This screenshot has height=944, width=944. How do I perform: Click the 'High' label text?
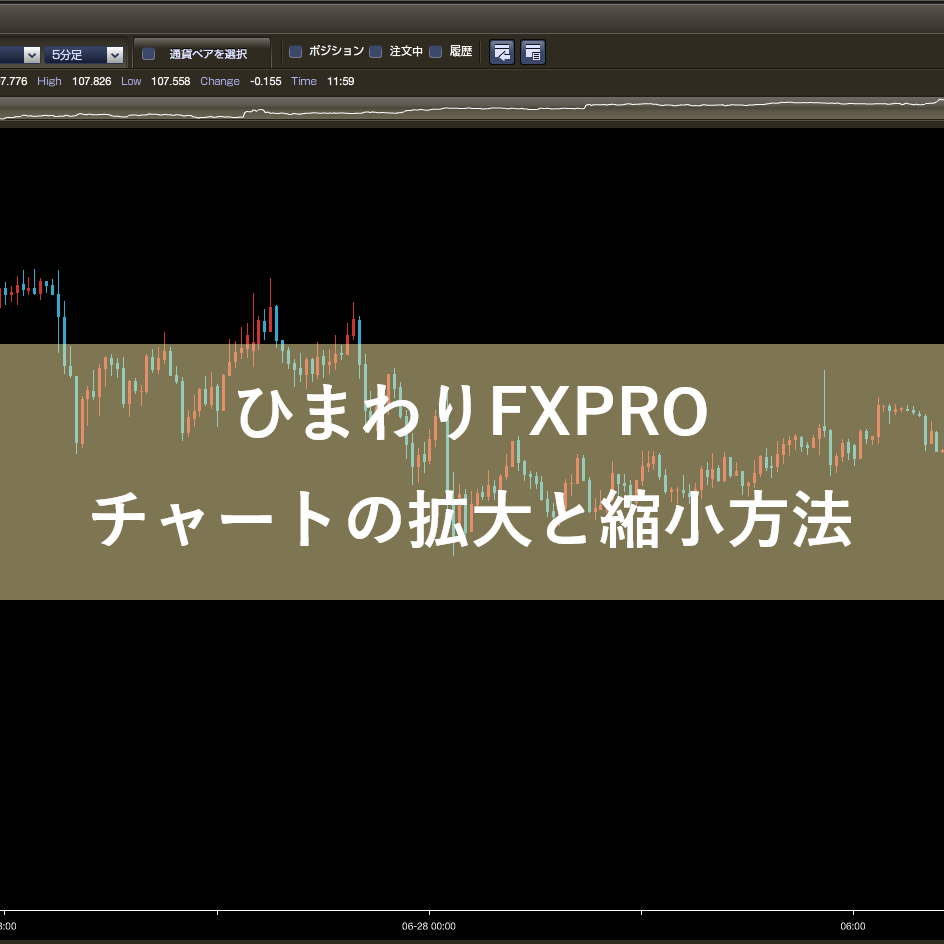49,81
